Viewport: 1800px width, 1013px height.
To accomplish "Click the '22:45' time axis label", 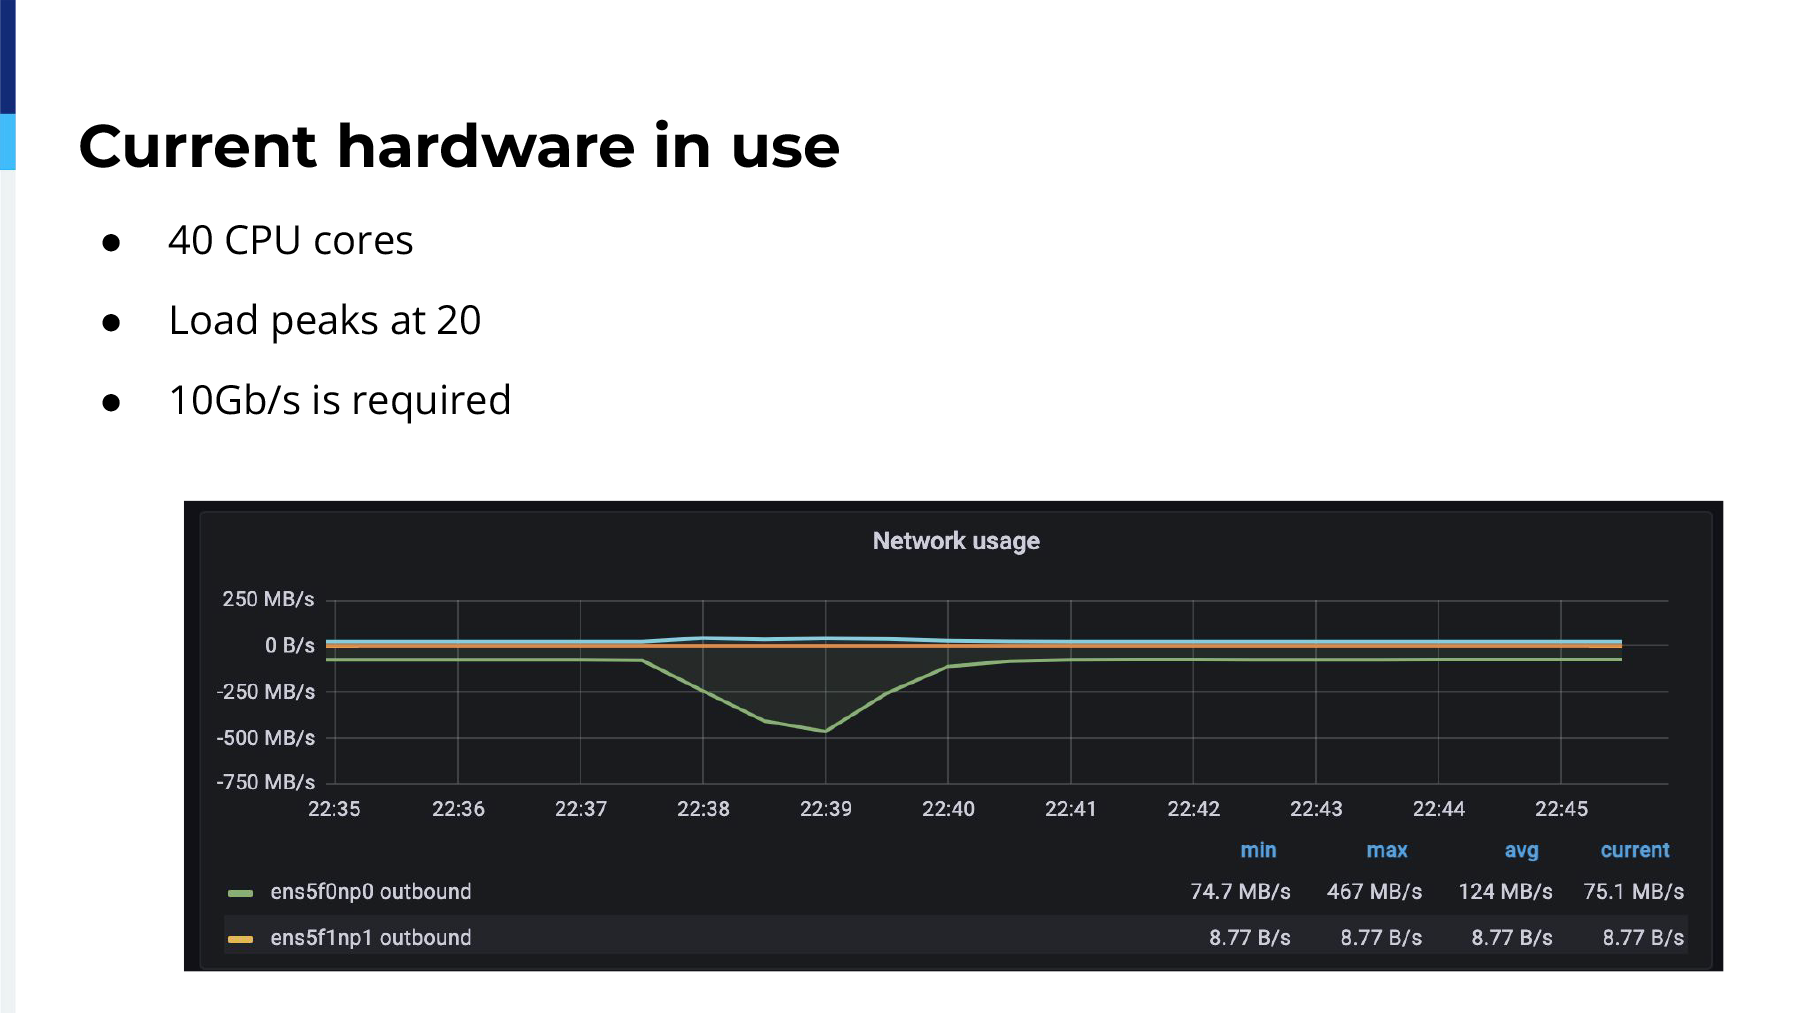I will (1561, 809).
